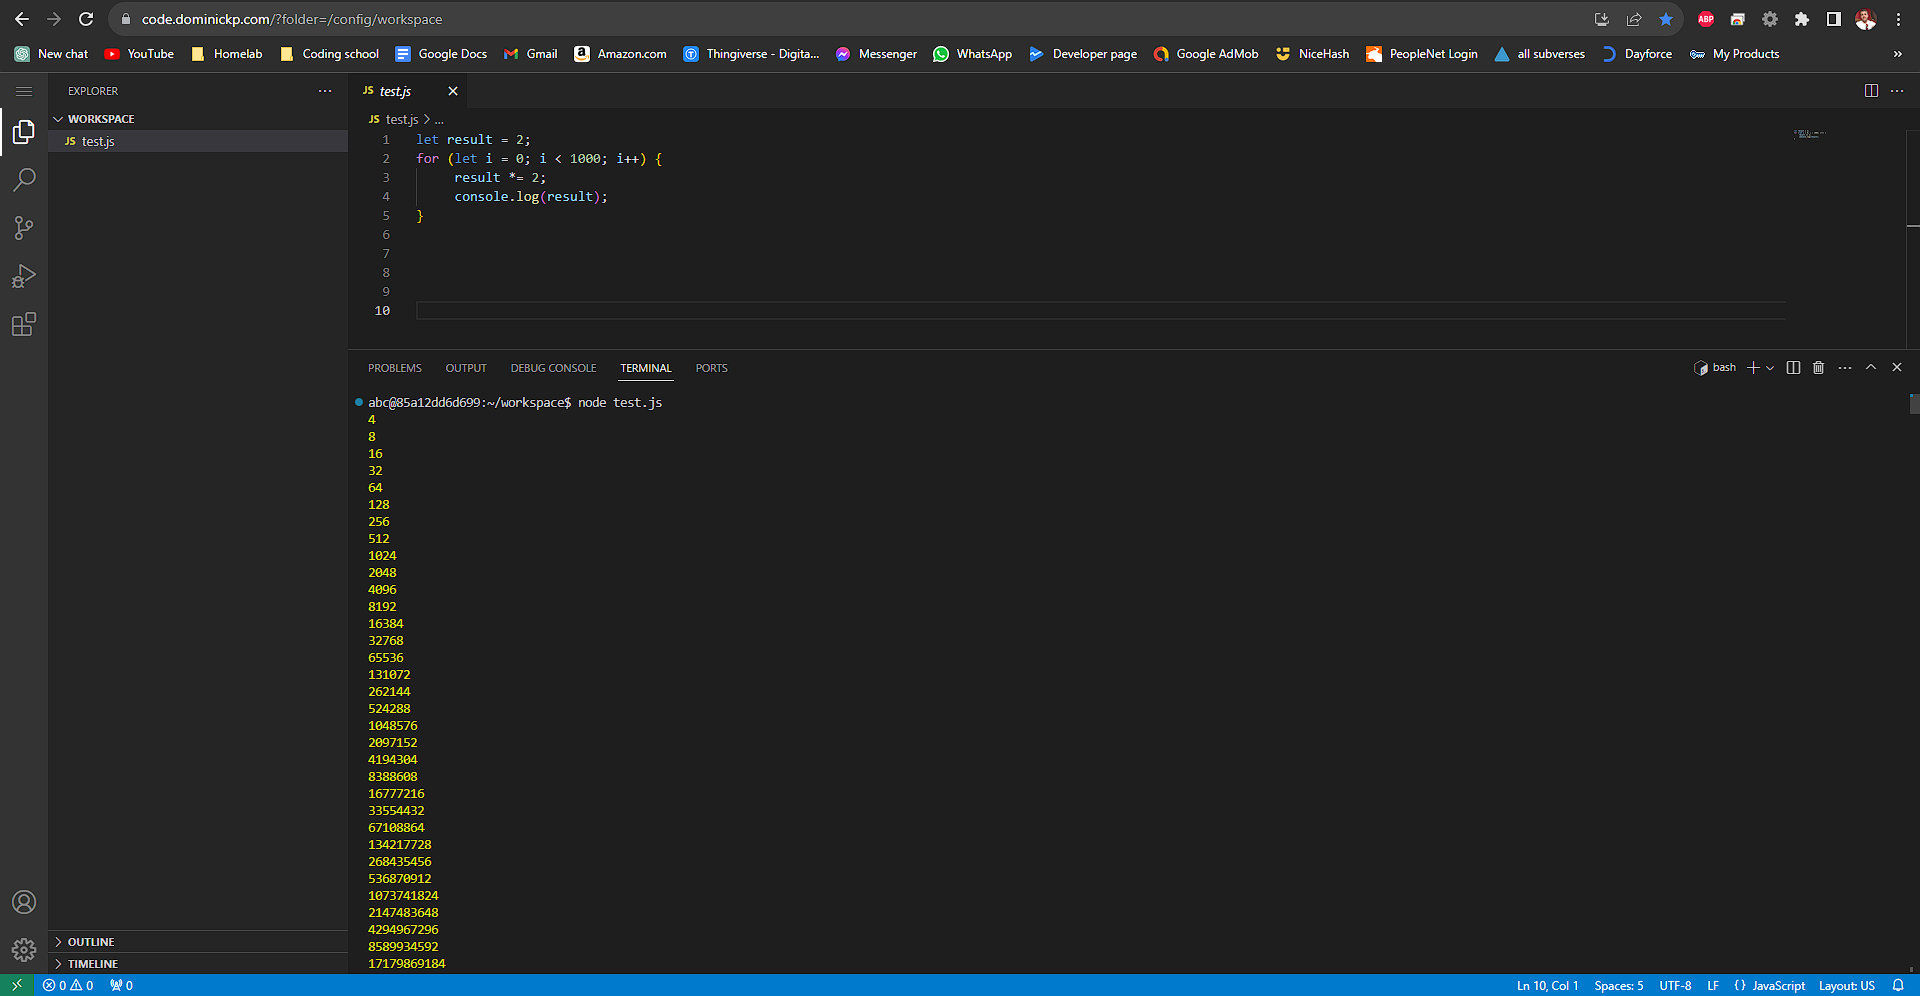Screen dimensions: 1920x996
Task: Open the Extensions view
Action: (24, 324)
